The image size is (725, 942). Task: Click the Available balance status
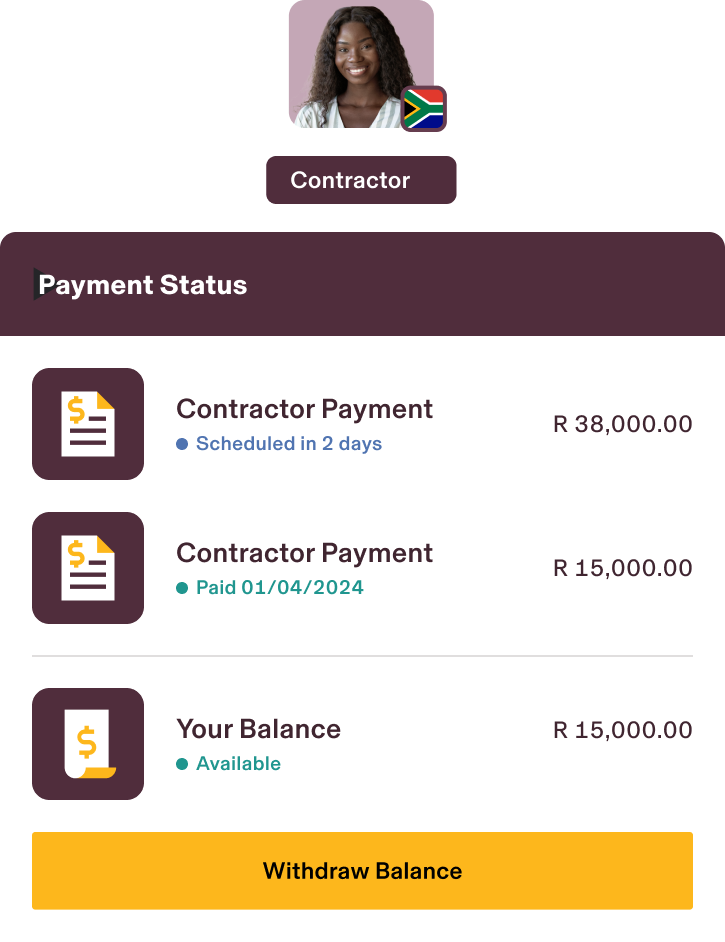(x=238, y=764)
